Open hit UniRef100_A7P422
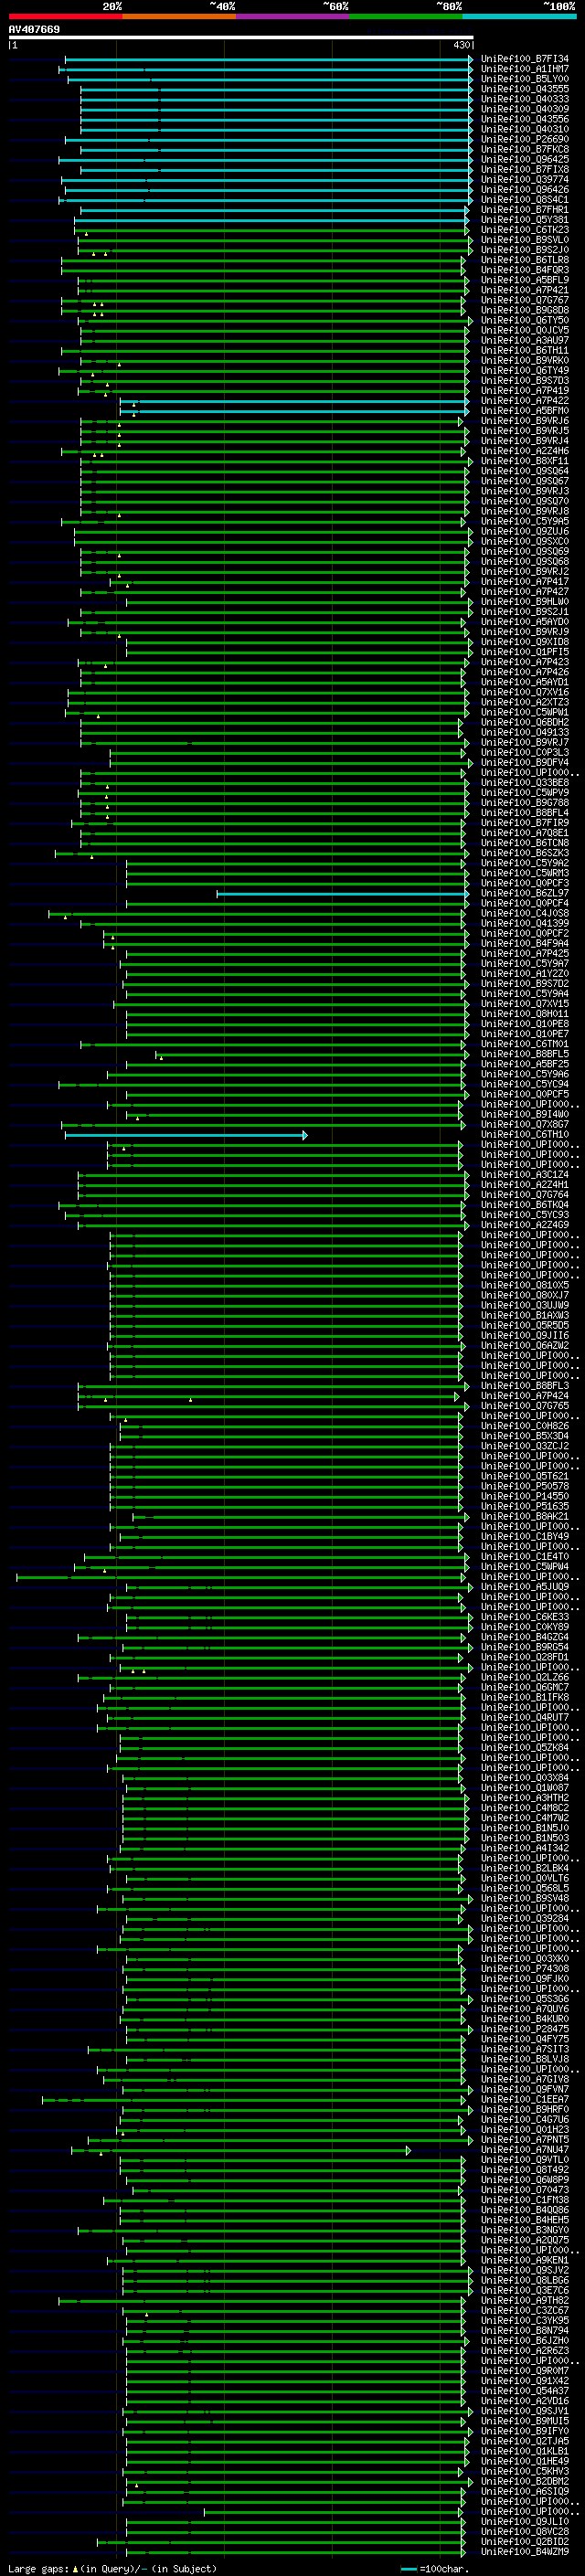Viewport: 585px width, 2576px height. 525,401
